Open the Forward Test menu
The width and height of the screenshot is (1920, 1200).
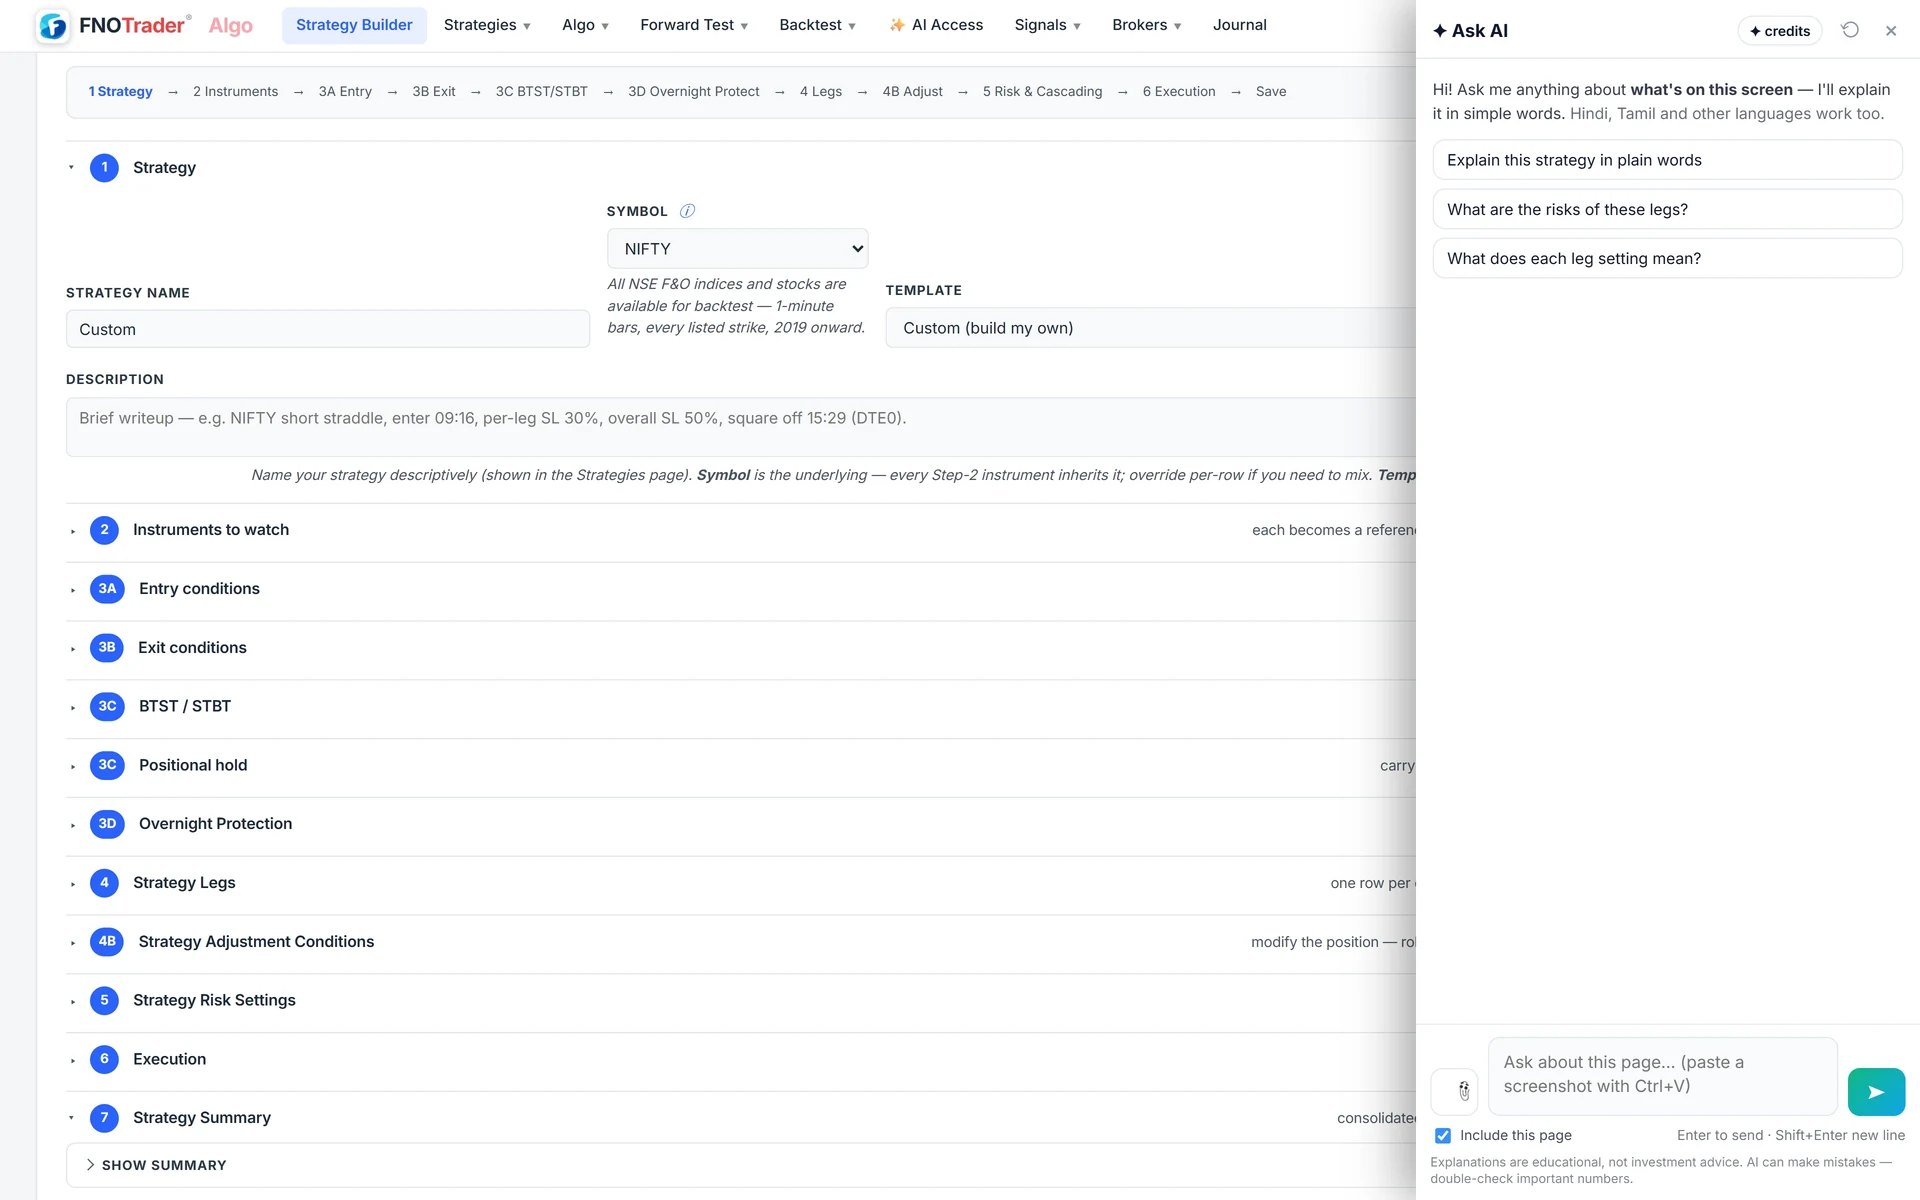694,25
